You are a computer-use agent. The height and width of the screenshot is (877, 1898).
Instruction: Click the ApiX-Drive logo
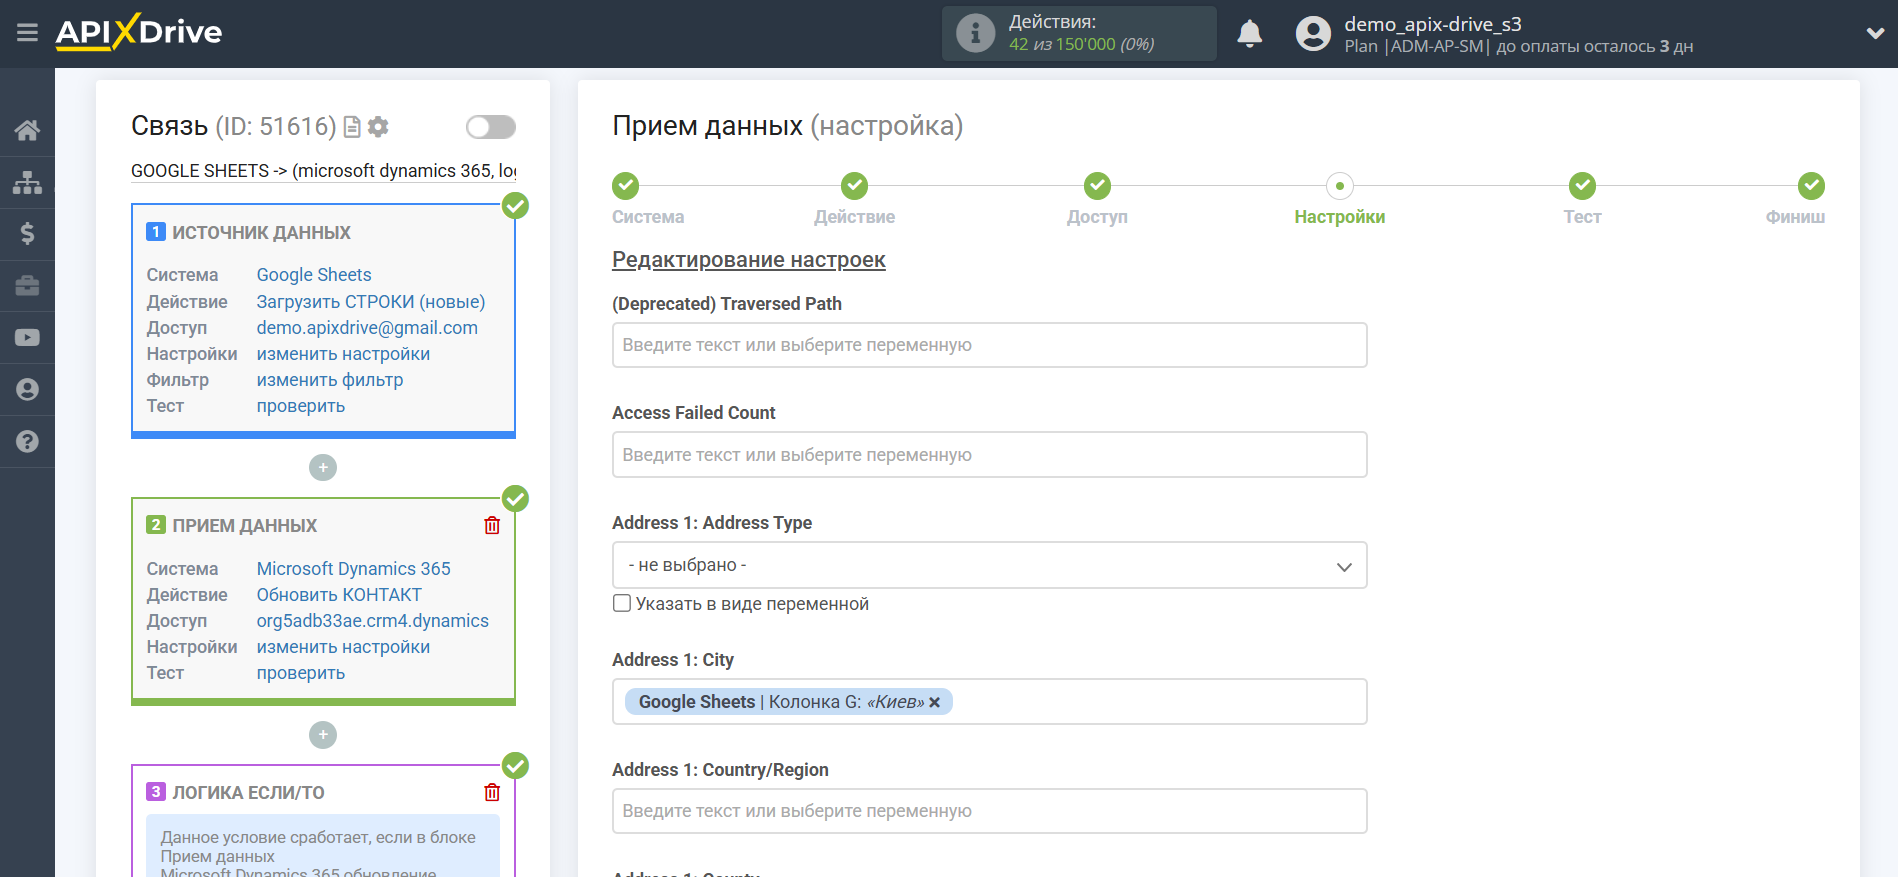click(139, 32)
